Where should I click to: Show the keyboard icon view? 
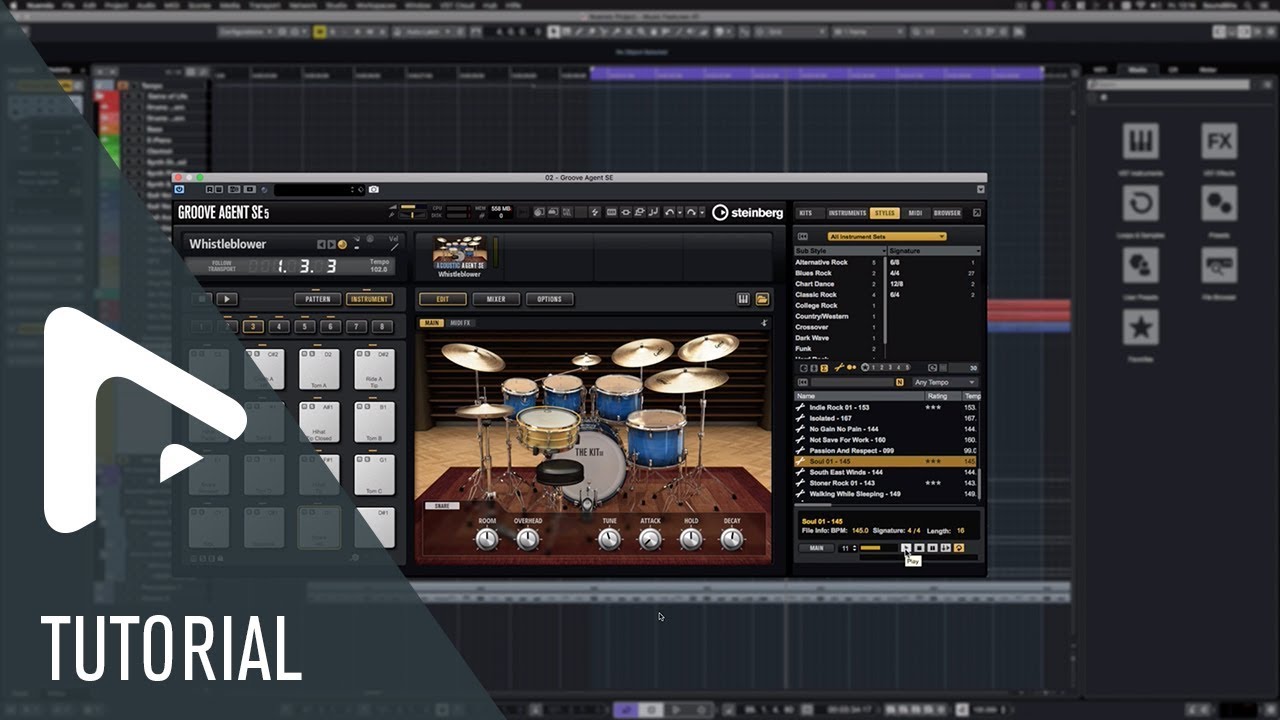[743, 299]
